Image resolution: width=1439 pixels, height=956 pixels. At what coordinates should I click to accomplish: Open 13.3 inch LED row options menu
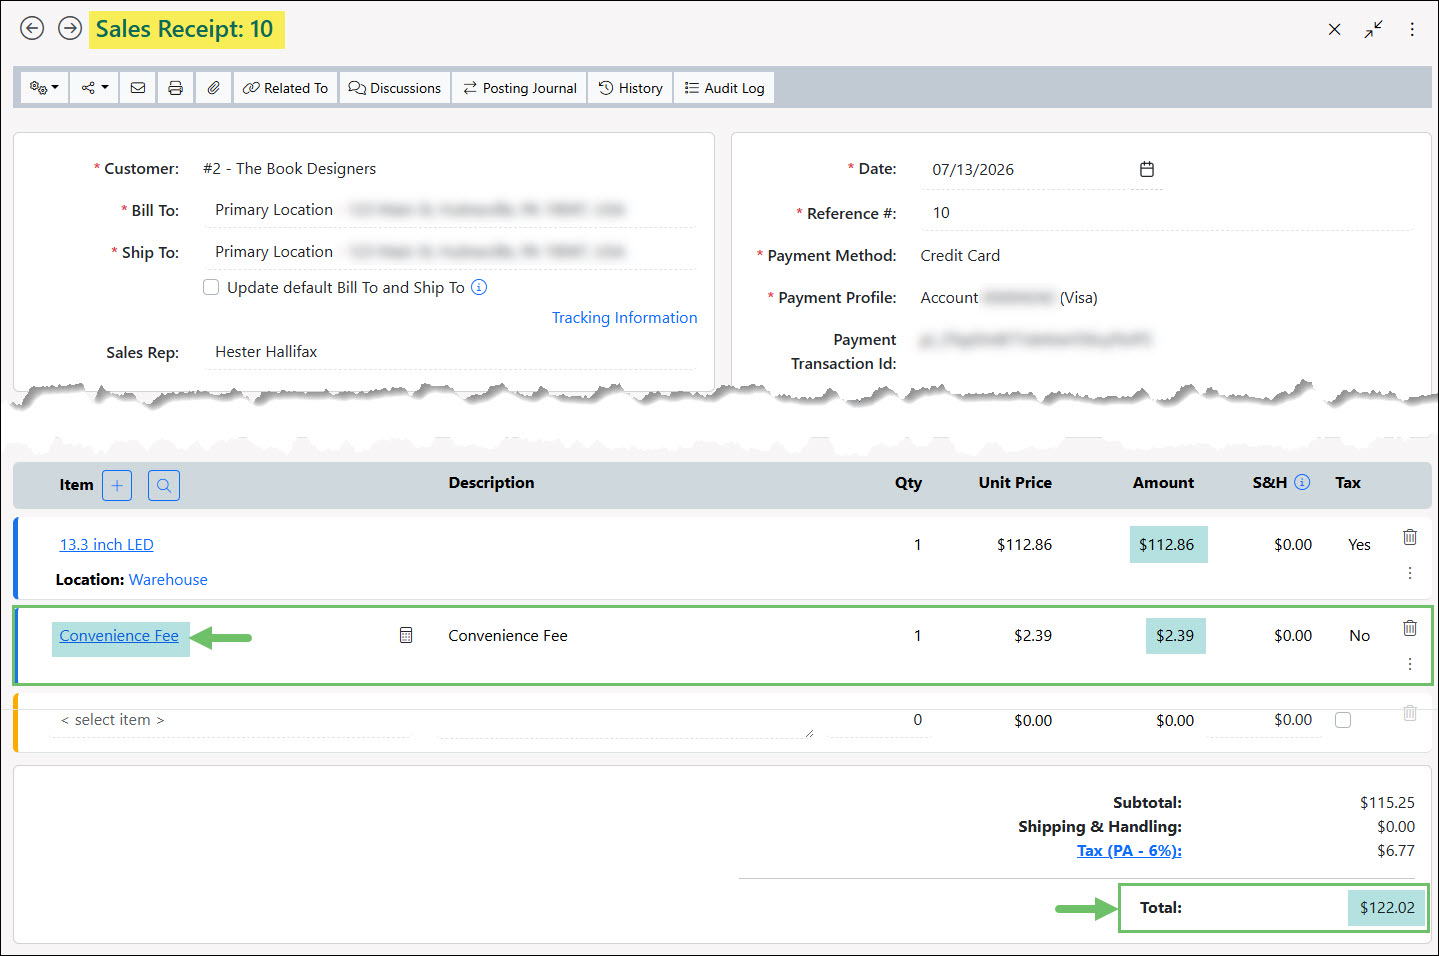(x=1410, y=573)
